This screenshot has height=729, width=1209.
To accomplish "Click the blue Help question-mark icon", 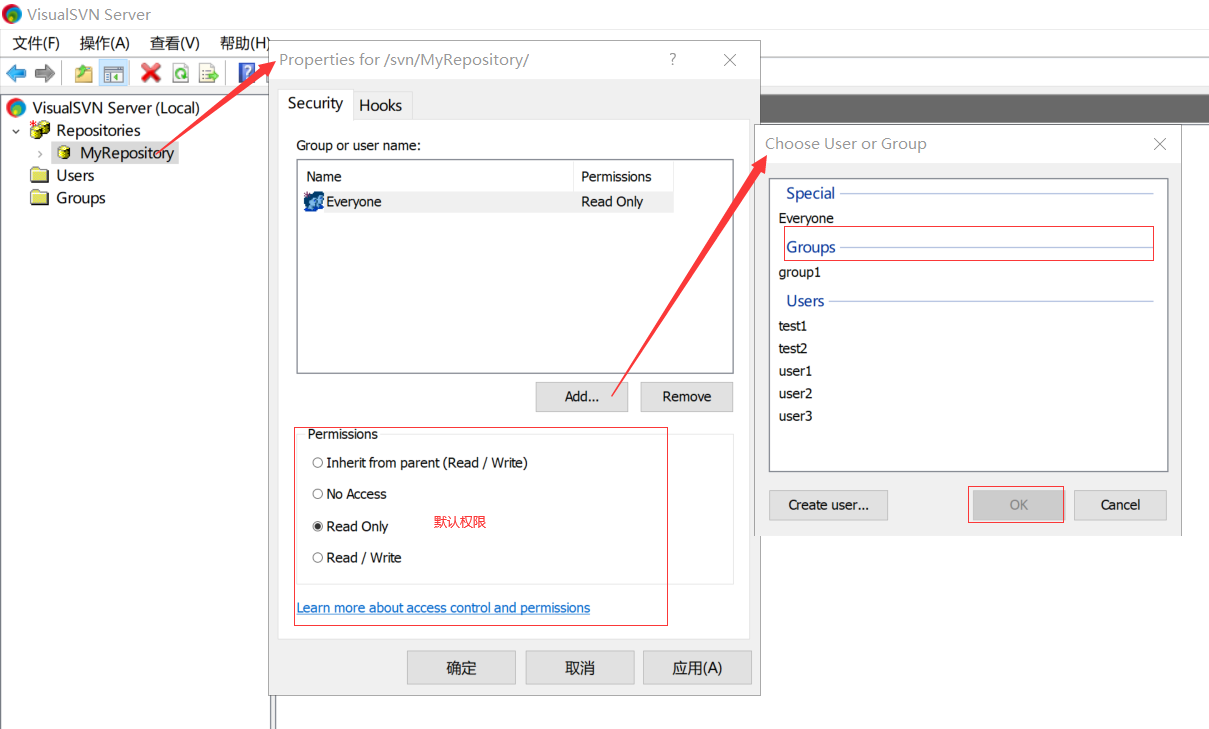I will point(246,73).
